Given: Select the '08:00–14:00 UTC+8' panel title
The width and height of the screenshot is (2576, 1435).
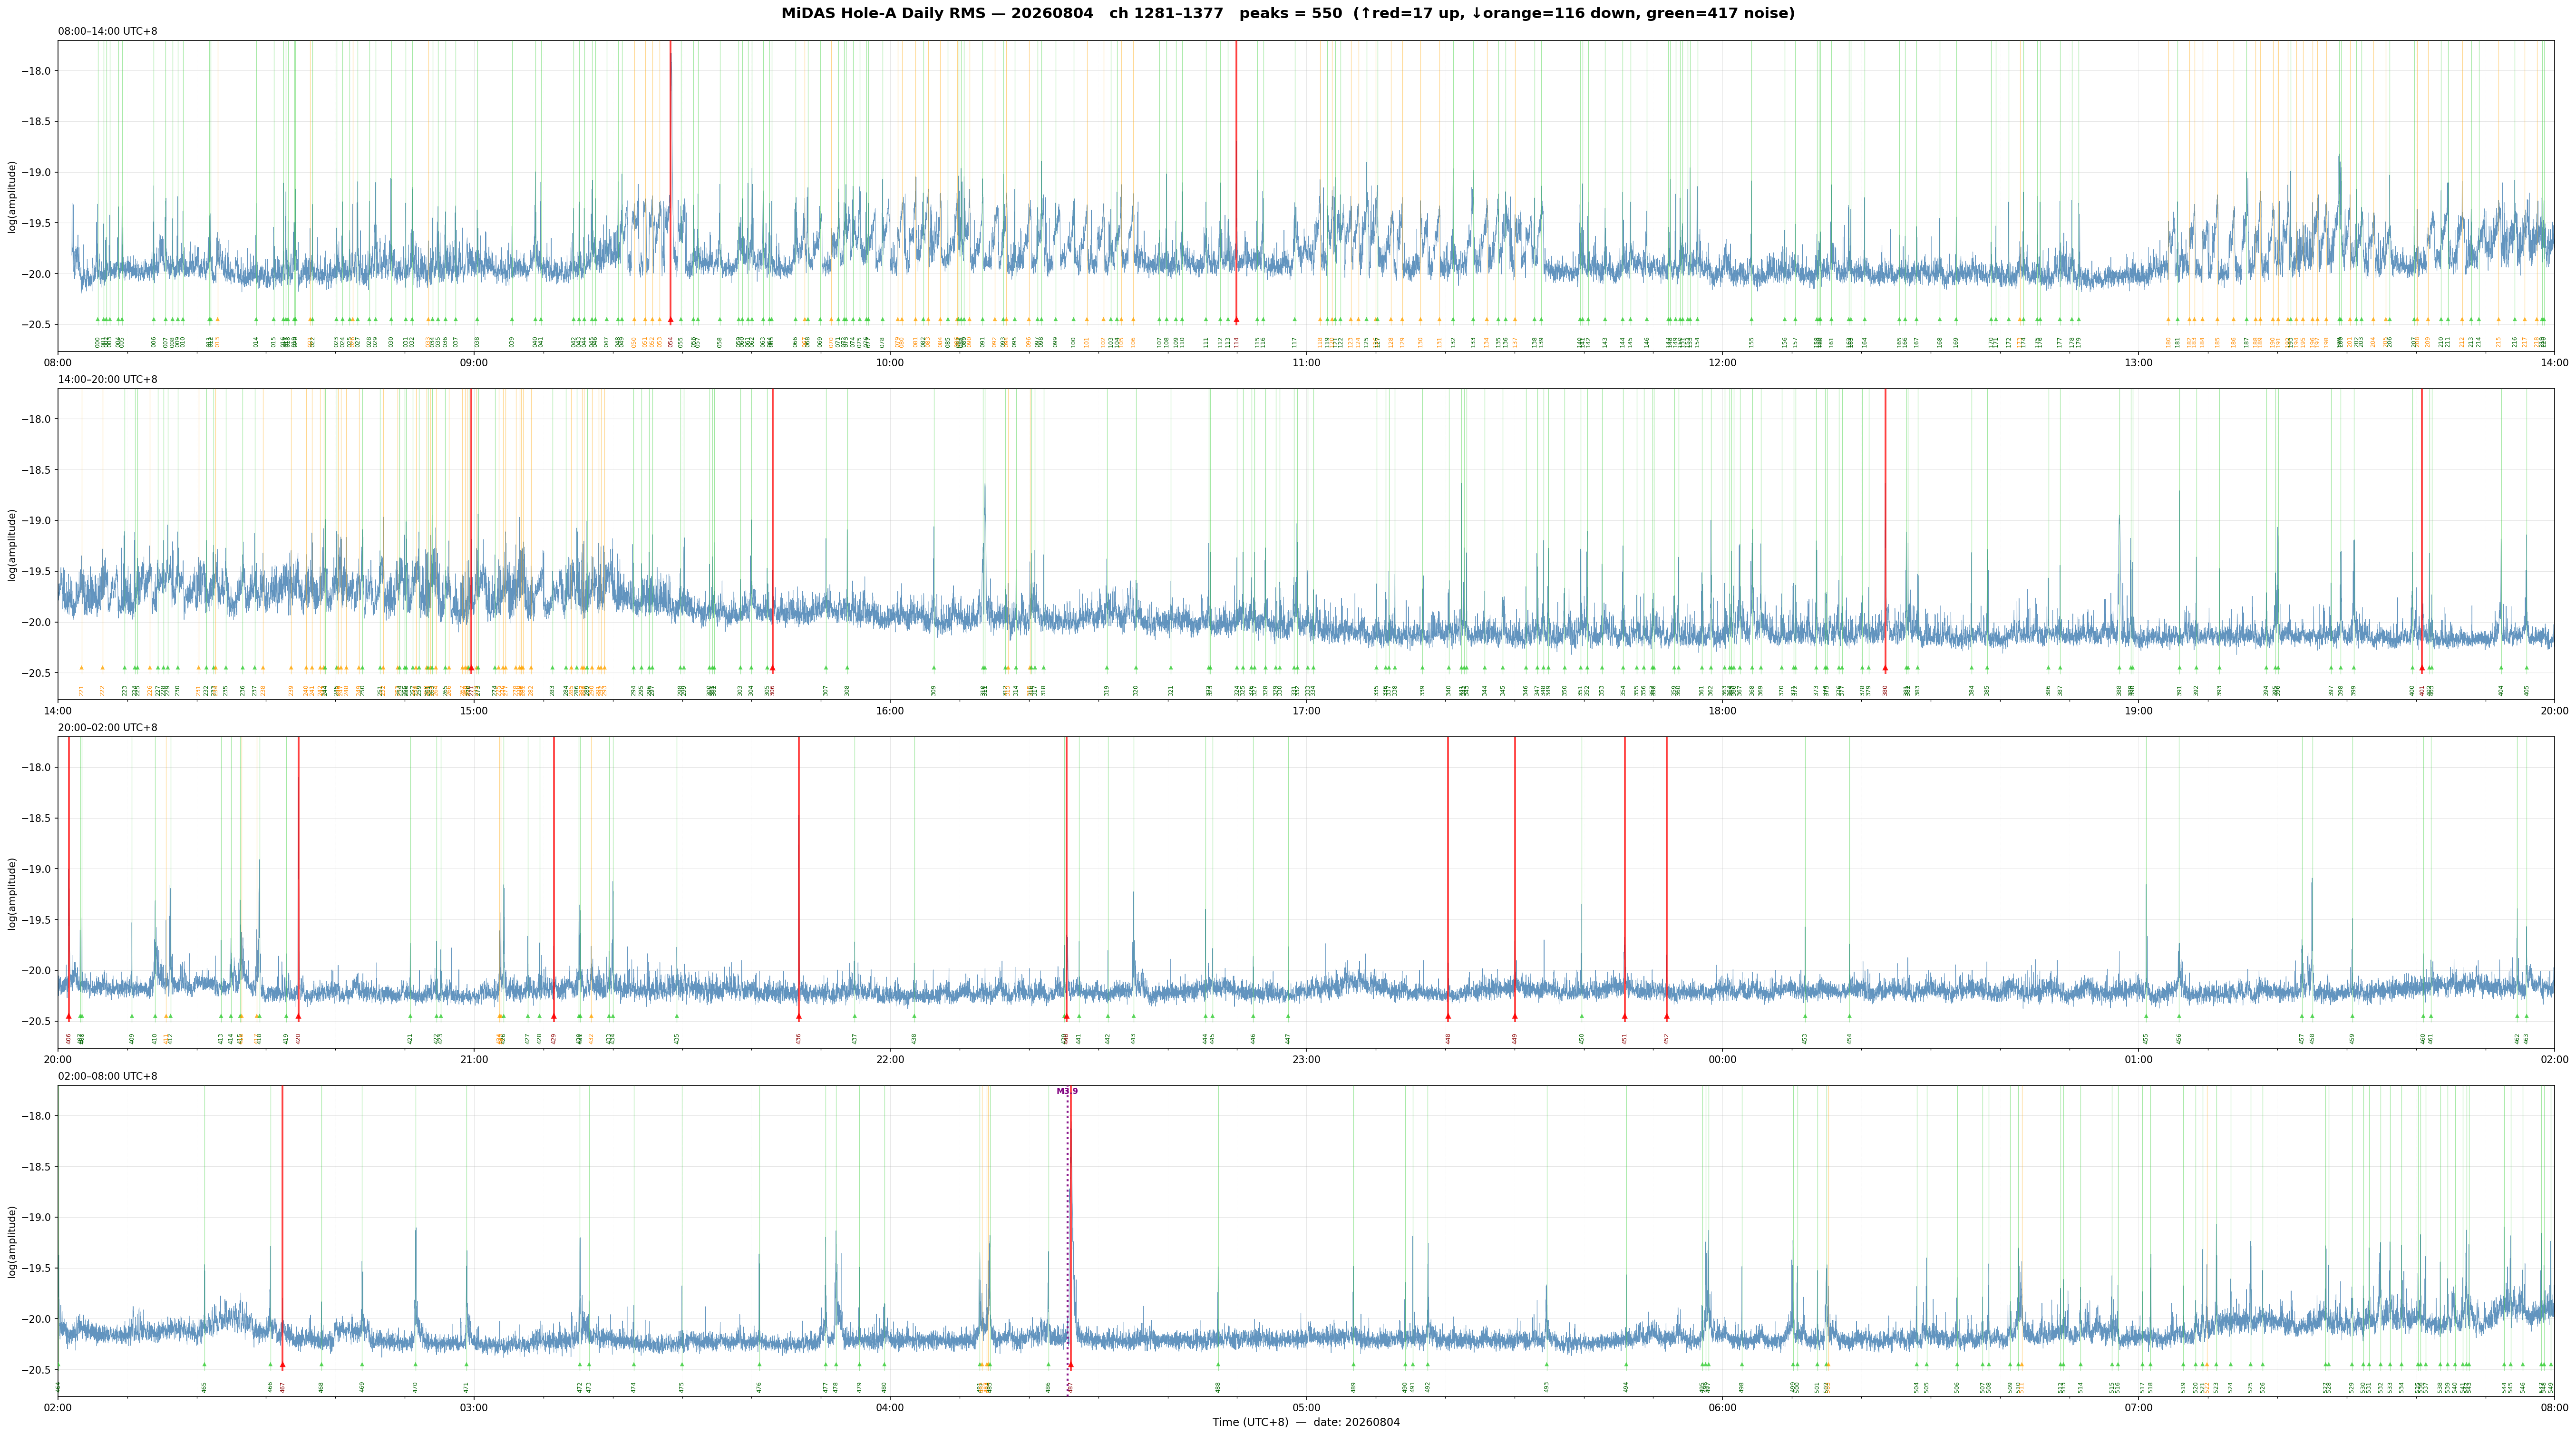Looking at the screenshot, I should [x=107, y=31].
